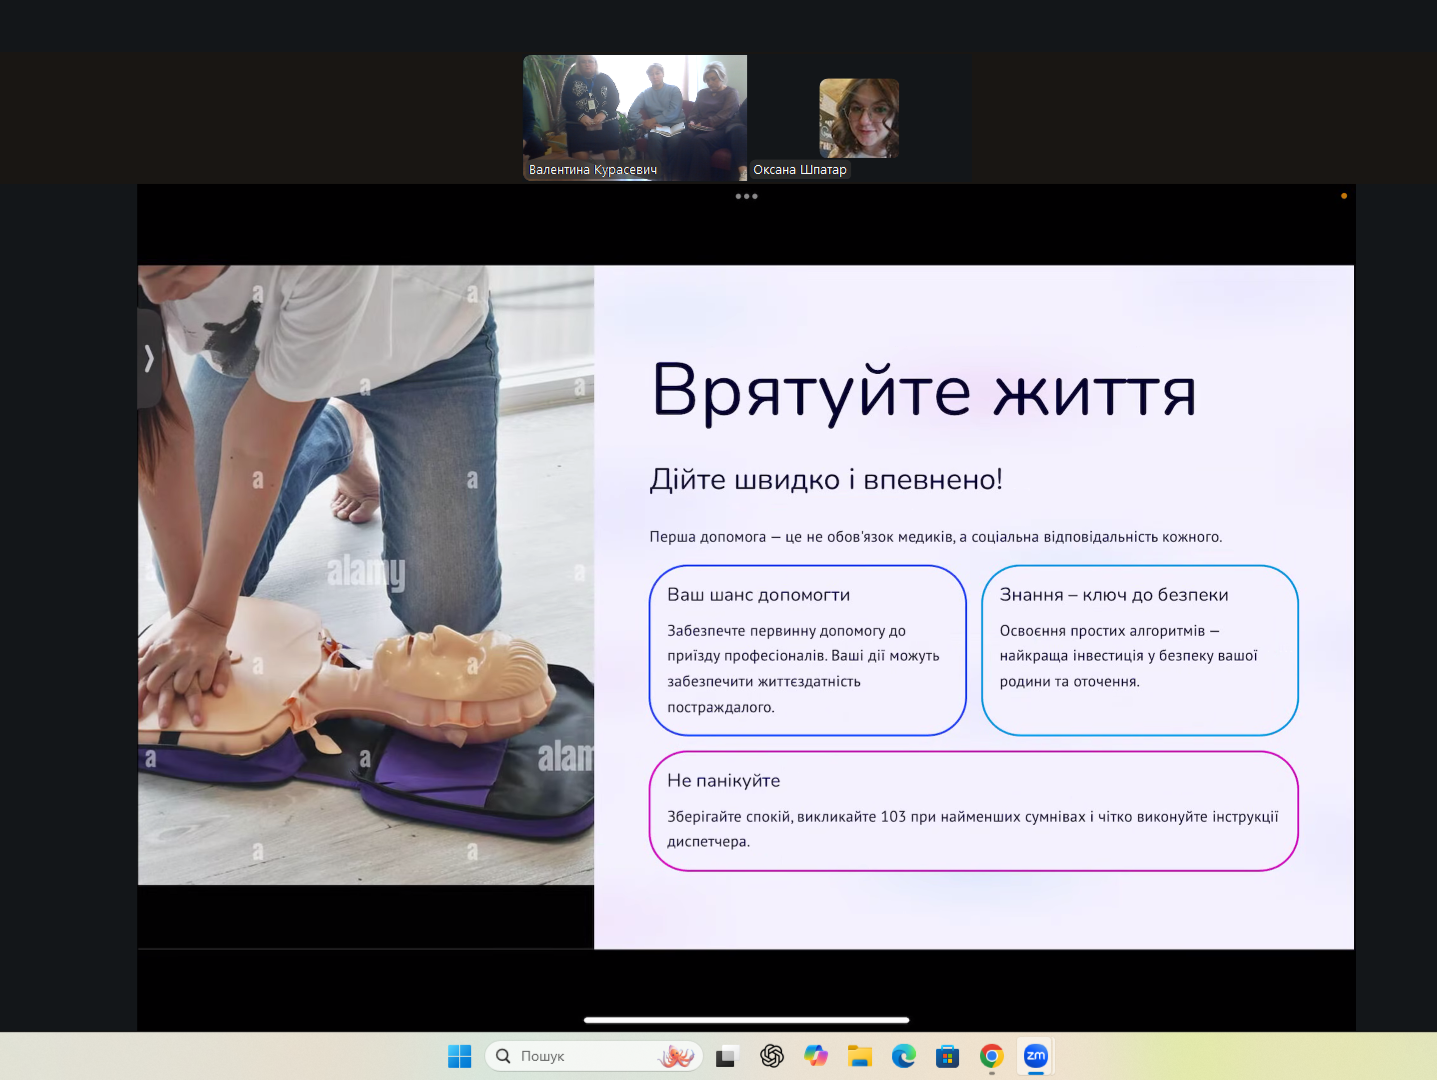Select Оксана Шпатар participant tile
Image resolution: width=1437 pixels, height=1080 pixels.
tap(859, 119)
